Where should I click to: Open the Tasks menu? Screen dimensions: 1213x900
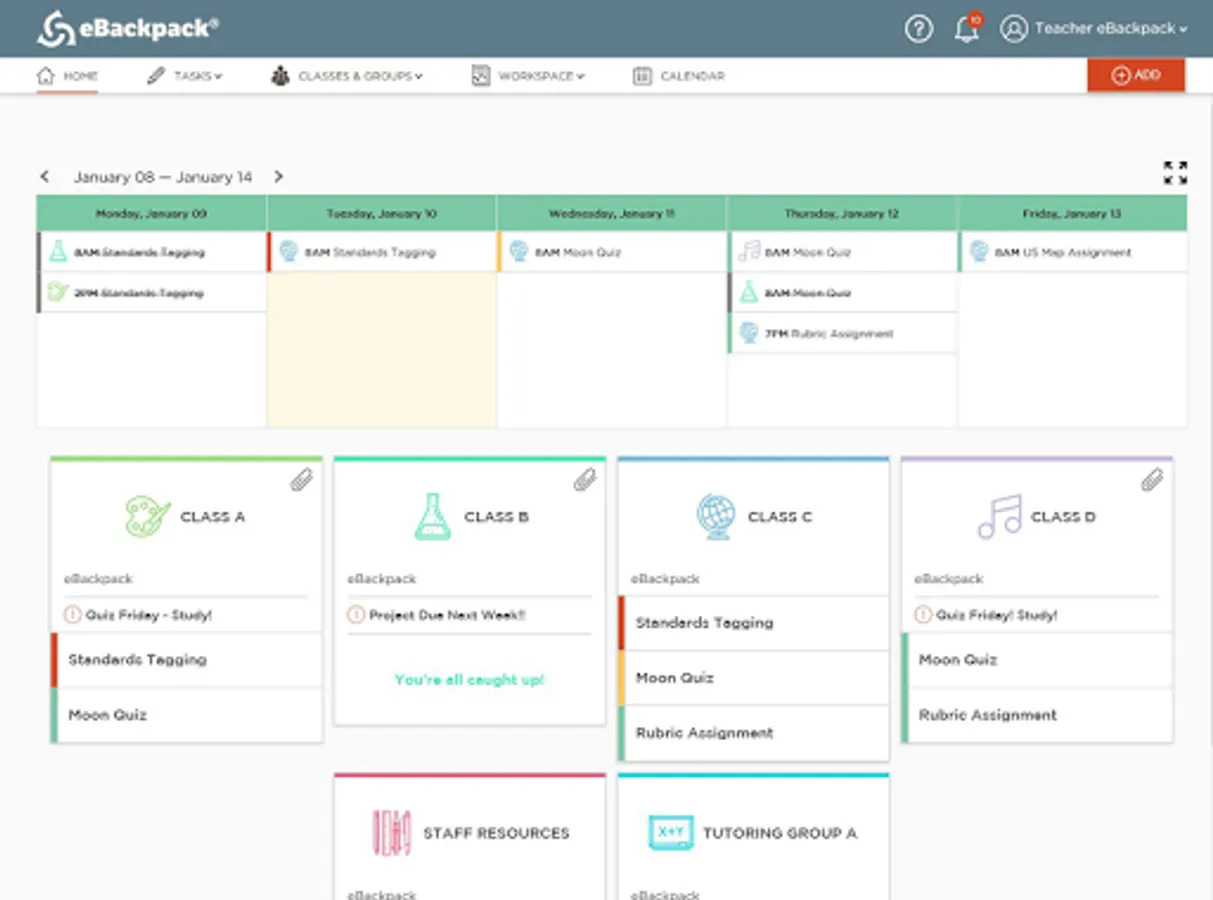point(184,76)
